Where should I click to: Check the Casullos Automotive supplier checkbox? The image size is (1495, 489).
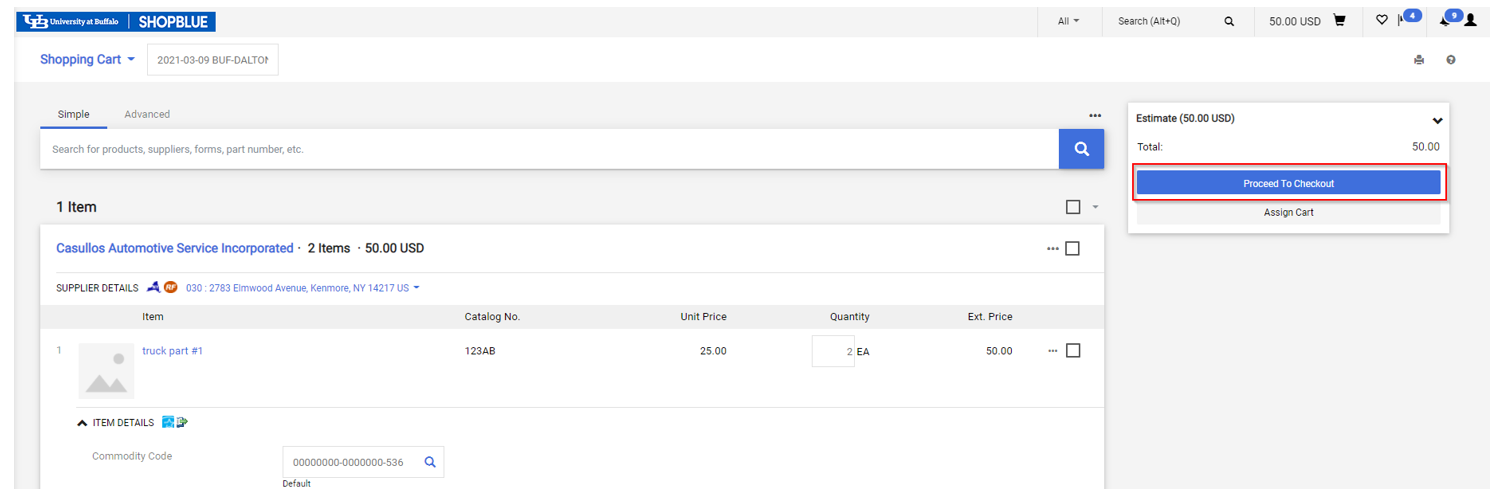pyautogui.click(x=1072, y=249)
